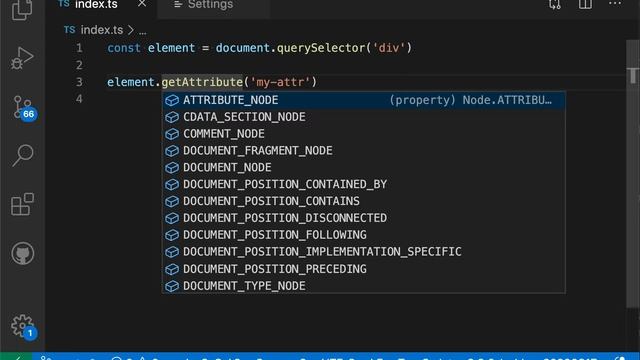The height and width of the screenshot is (360, 640).
Task: Open the Search view
Action: pos(22,155)
